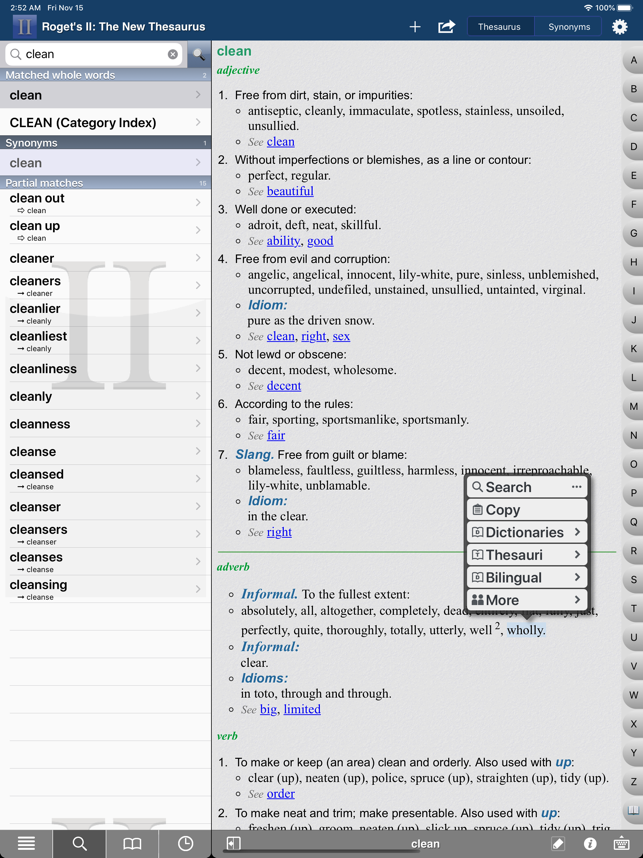Viewport: 643px width, 858px height.
Task: Open the bookmarks book icon in bottom bar
Action: point(132,844)
